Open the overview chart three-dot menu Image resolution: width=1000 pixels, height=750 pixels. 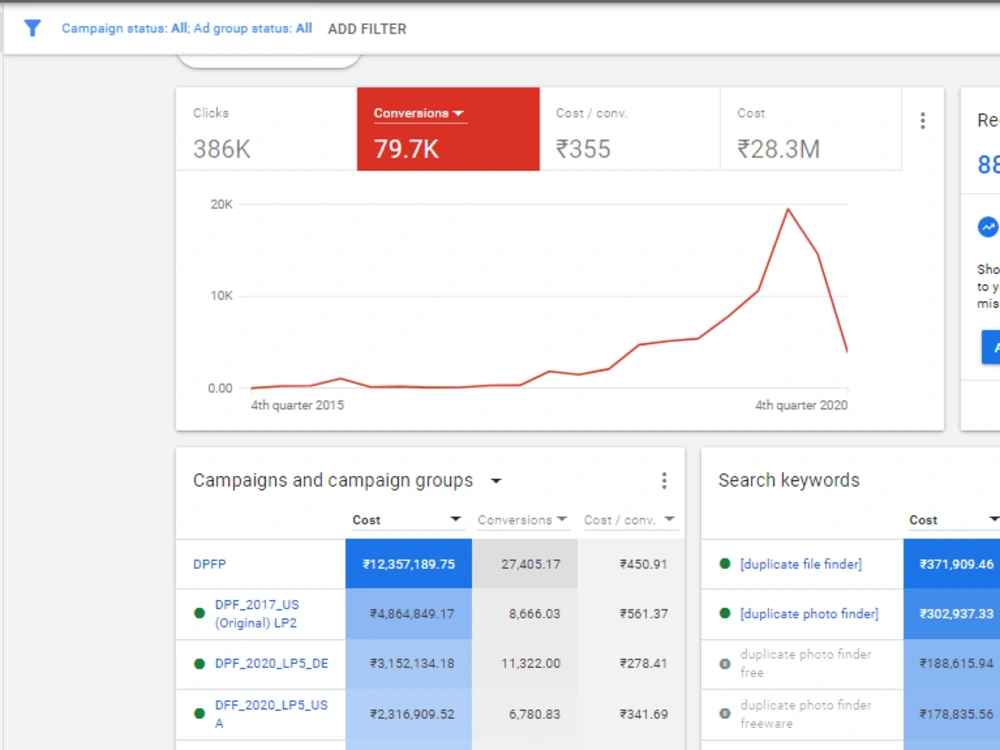923,121
